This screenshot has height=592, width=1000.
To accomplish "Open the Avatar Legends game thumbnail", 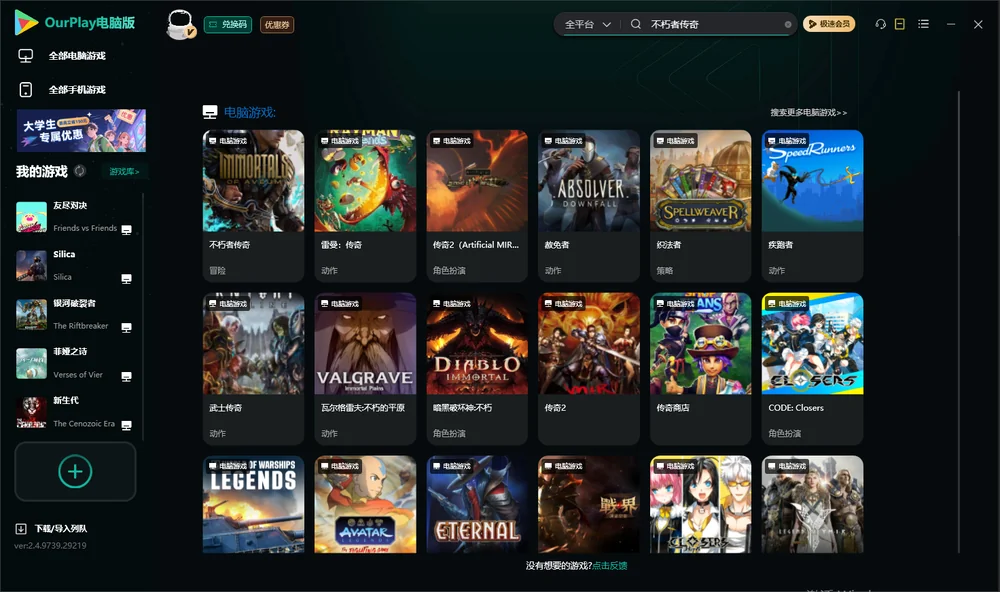I will pyautogui.click(x=365, y=504).
